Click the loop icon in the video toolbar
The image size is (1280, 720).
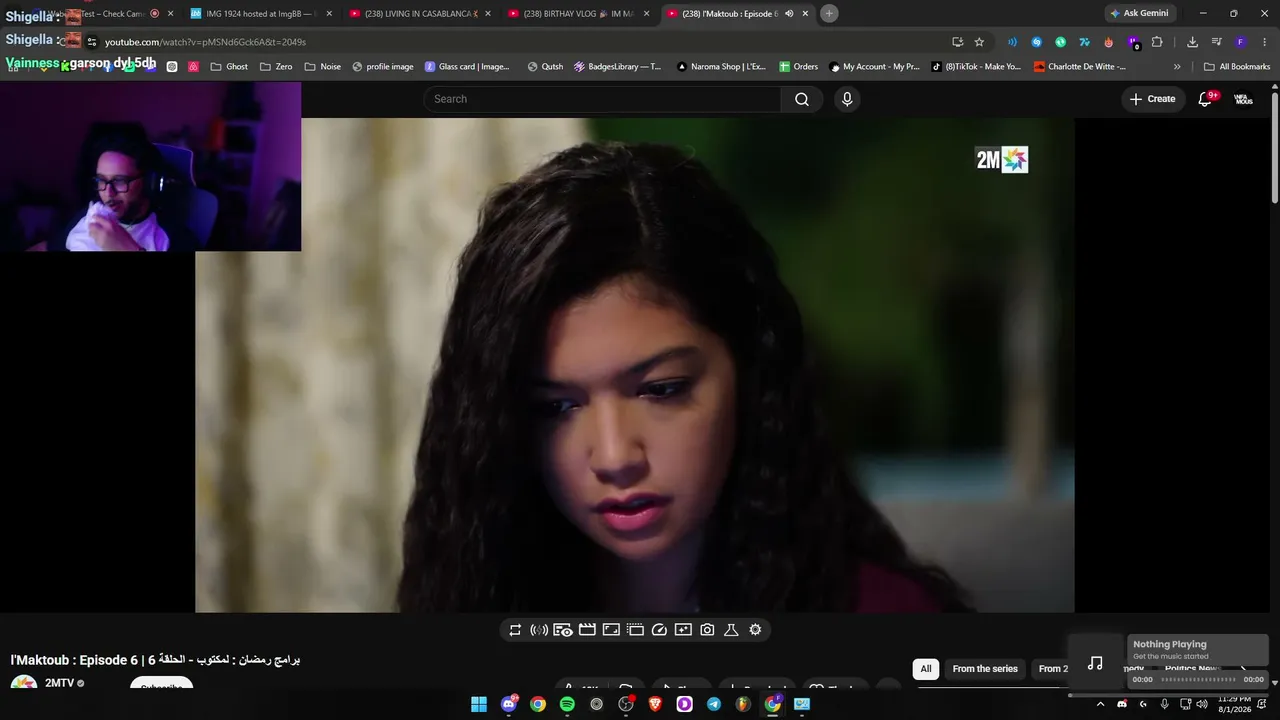(x=515, y=630)
